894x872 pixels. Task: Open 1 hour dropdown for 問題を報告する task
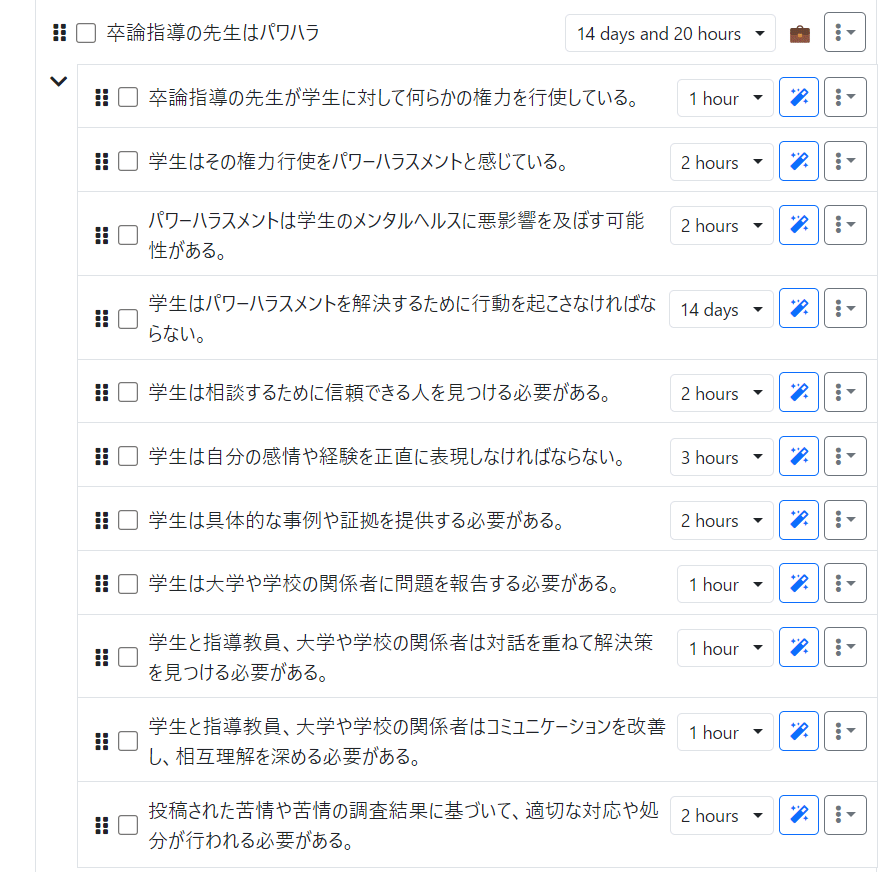coord(725,584)
